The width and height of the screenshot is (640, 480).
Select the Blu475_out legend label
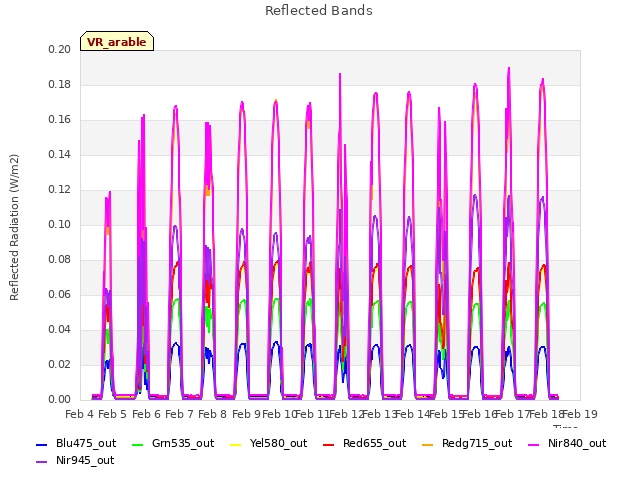pyautogui.click(x=86, y=443)
